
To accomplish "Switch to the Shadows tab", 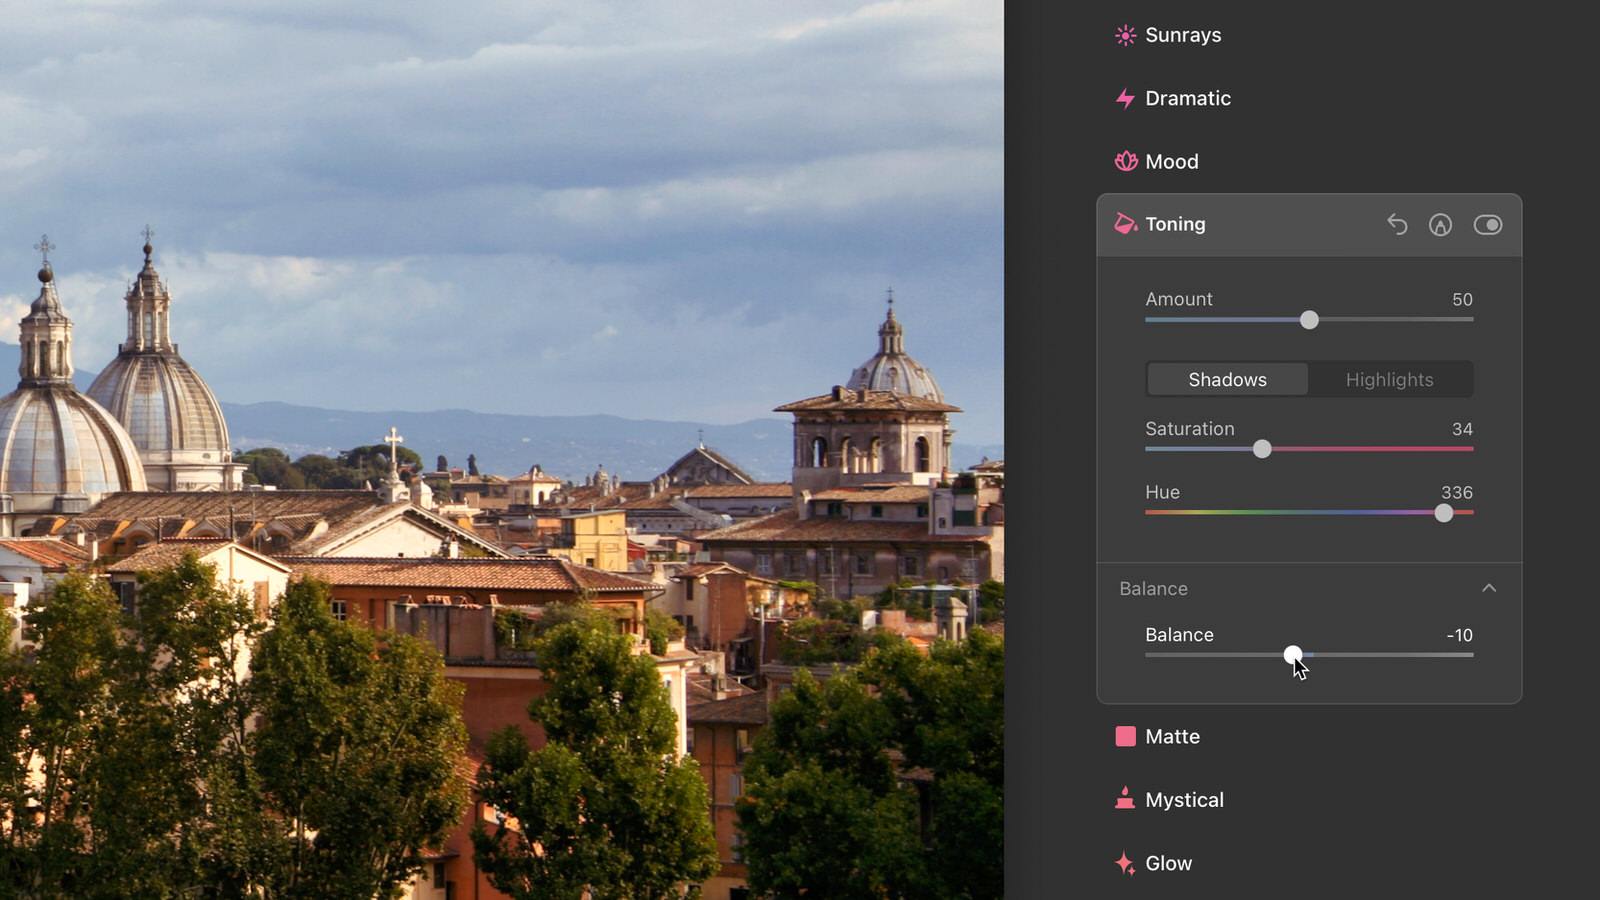I will tap(1228, 380).
